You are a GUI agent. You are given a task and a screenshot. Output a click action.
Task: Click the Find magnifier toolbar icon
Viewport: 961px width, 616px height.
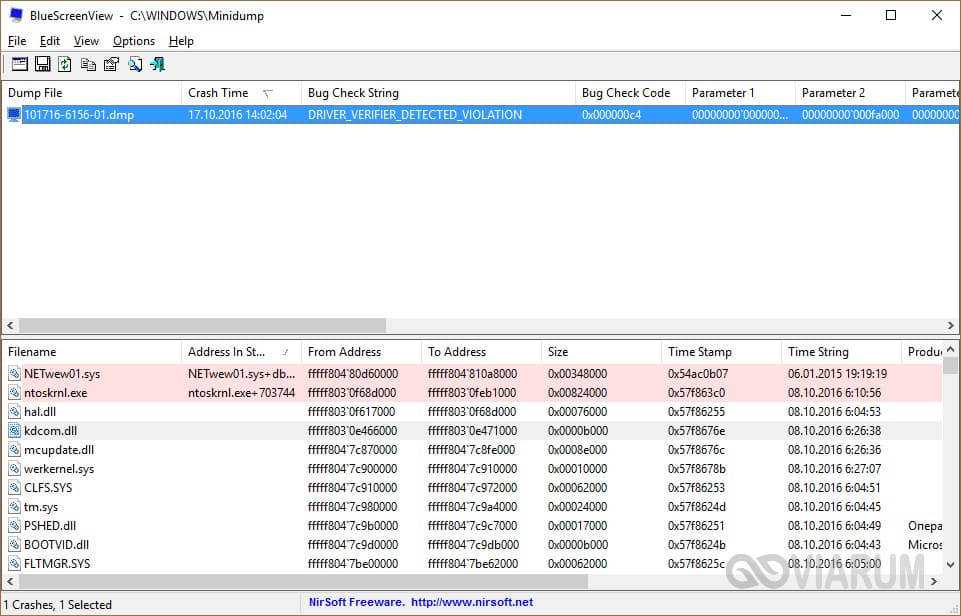pyautogui.click(x=134, y=64)
